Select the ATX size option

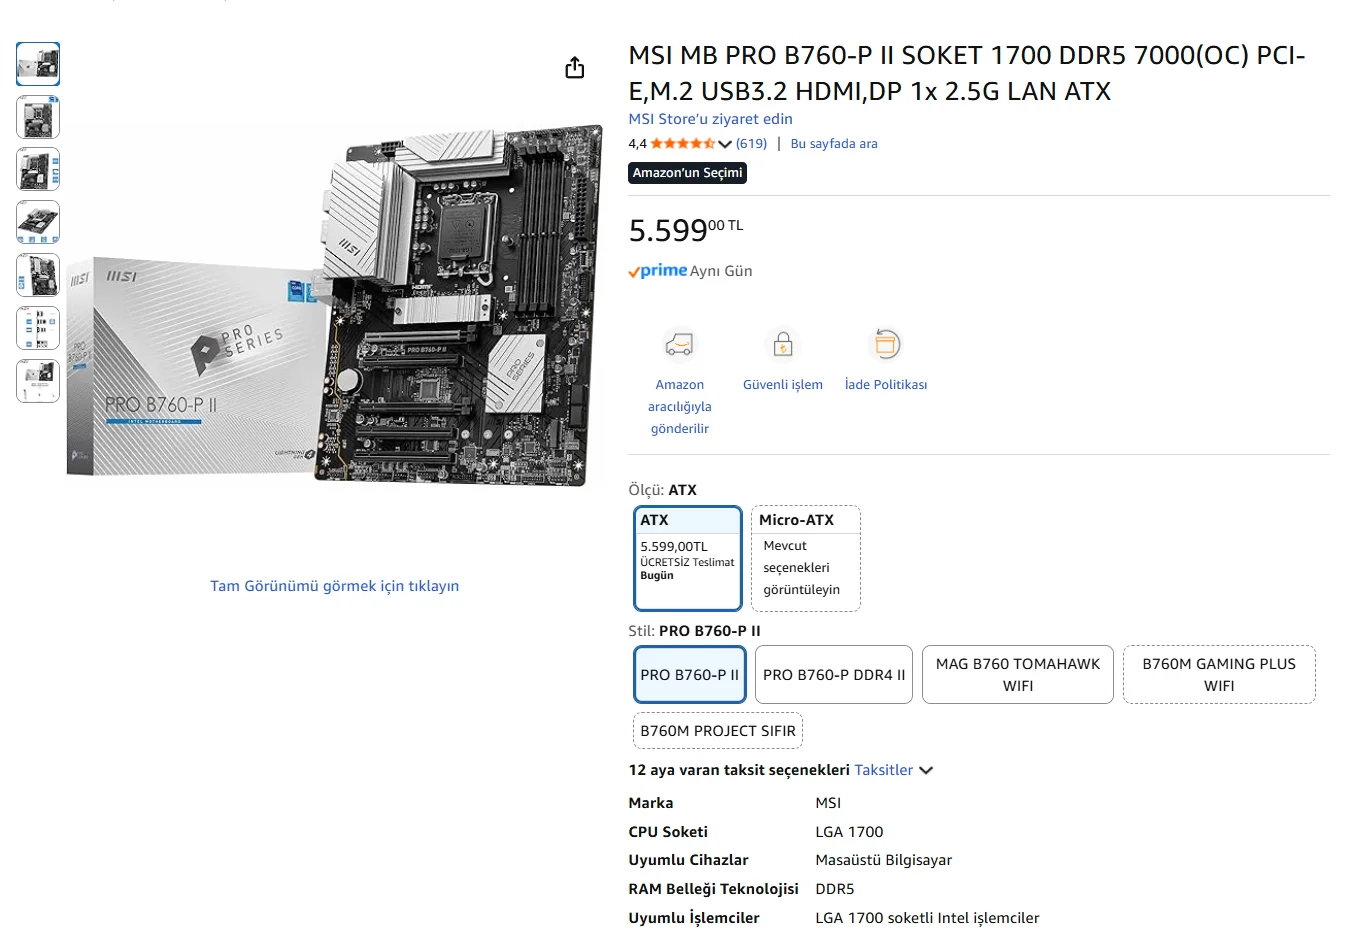coord(688,558)
